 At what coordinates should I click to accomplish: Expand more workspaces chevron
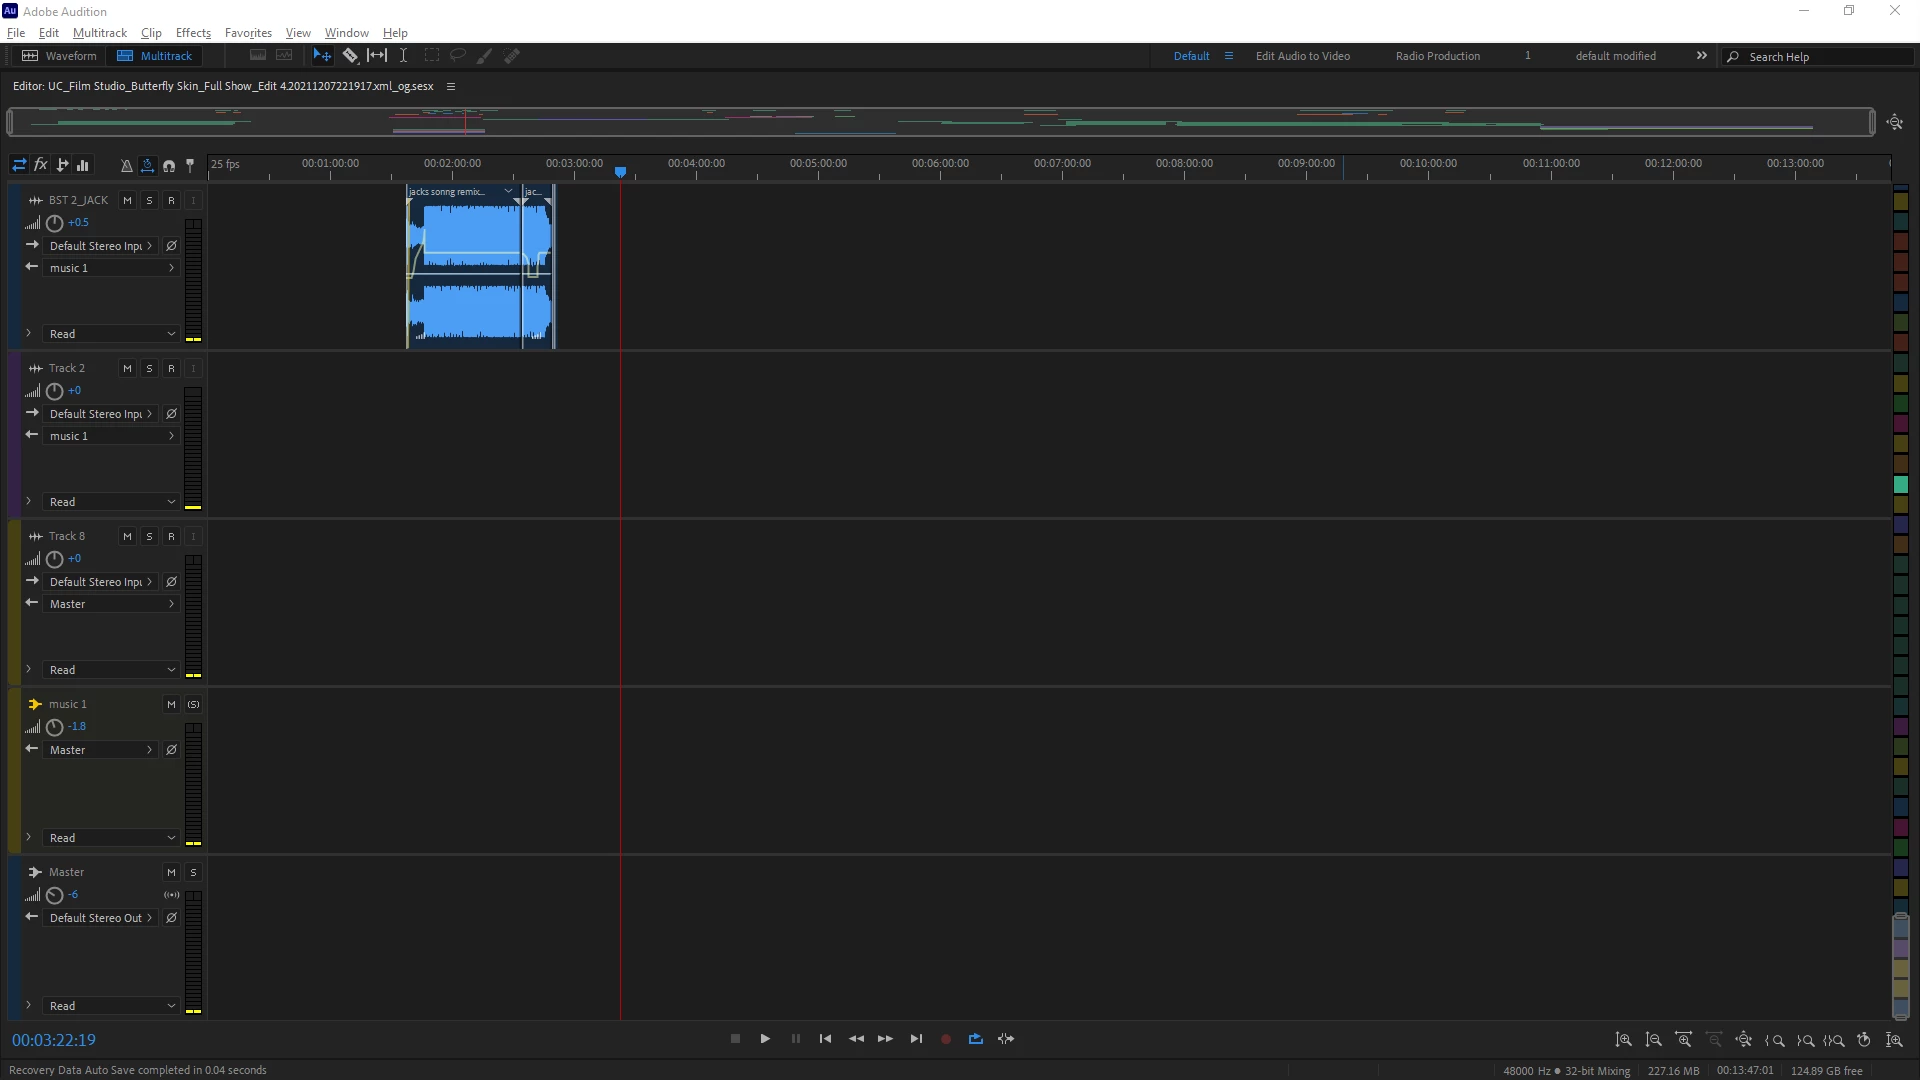pyautogui.click(x=1702, y=56)
